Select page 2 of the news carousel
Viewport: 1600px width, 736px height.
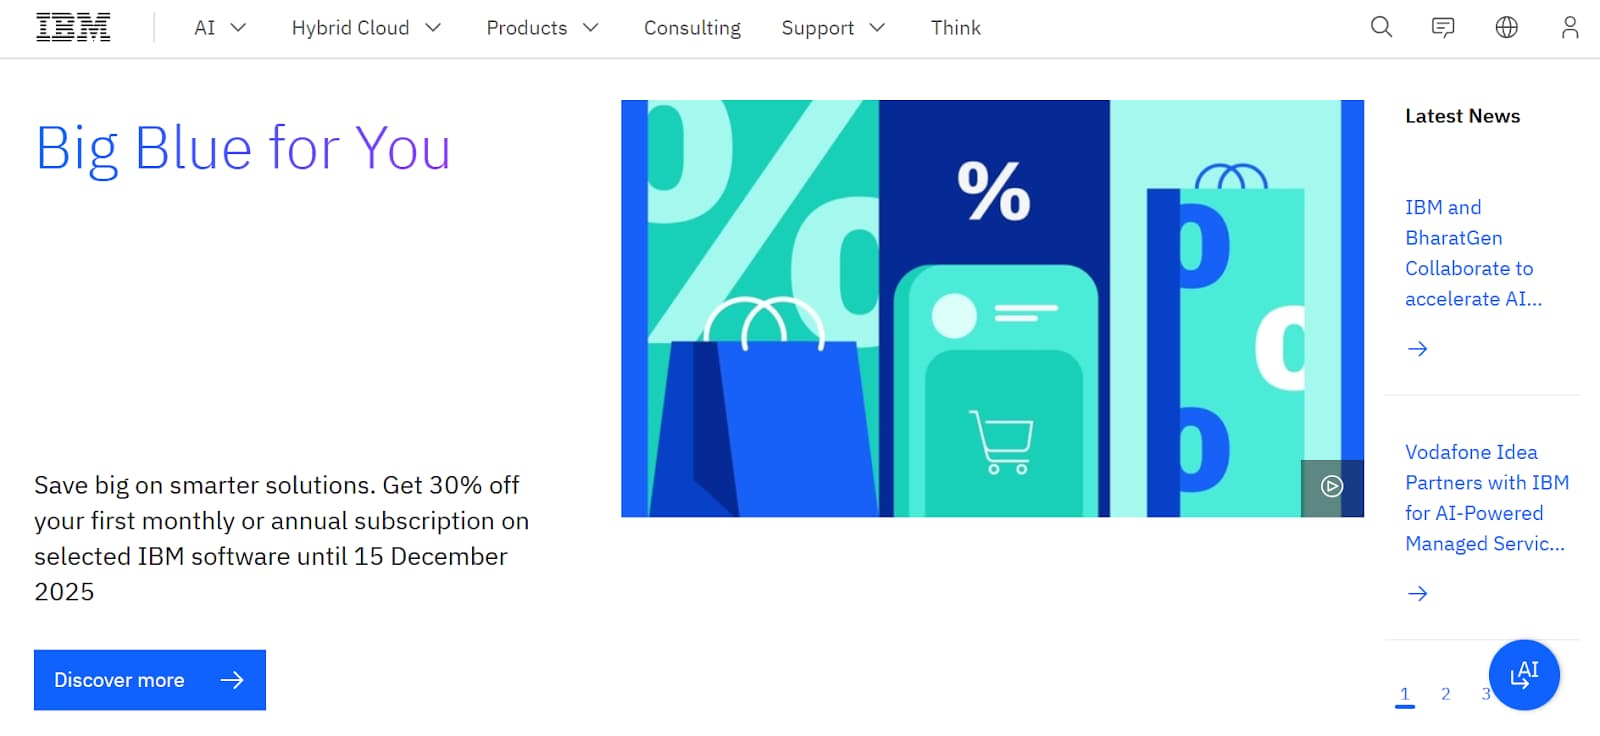1445,693
